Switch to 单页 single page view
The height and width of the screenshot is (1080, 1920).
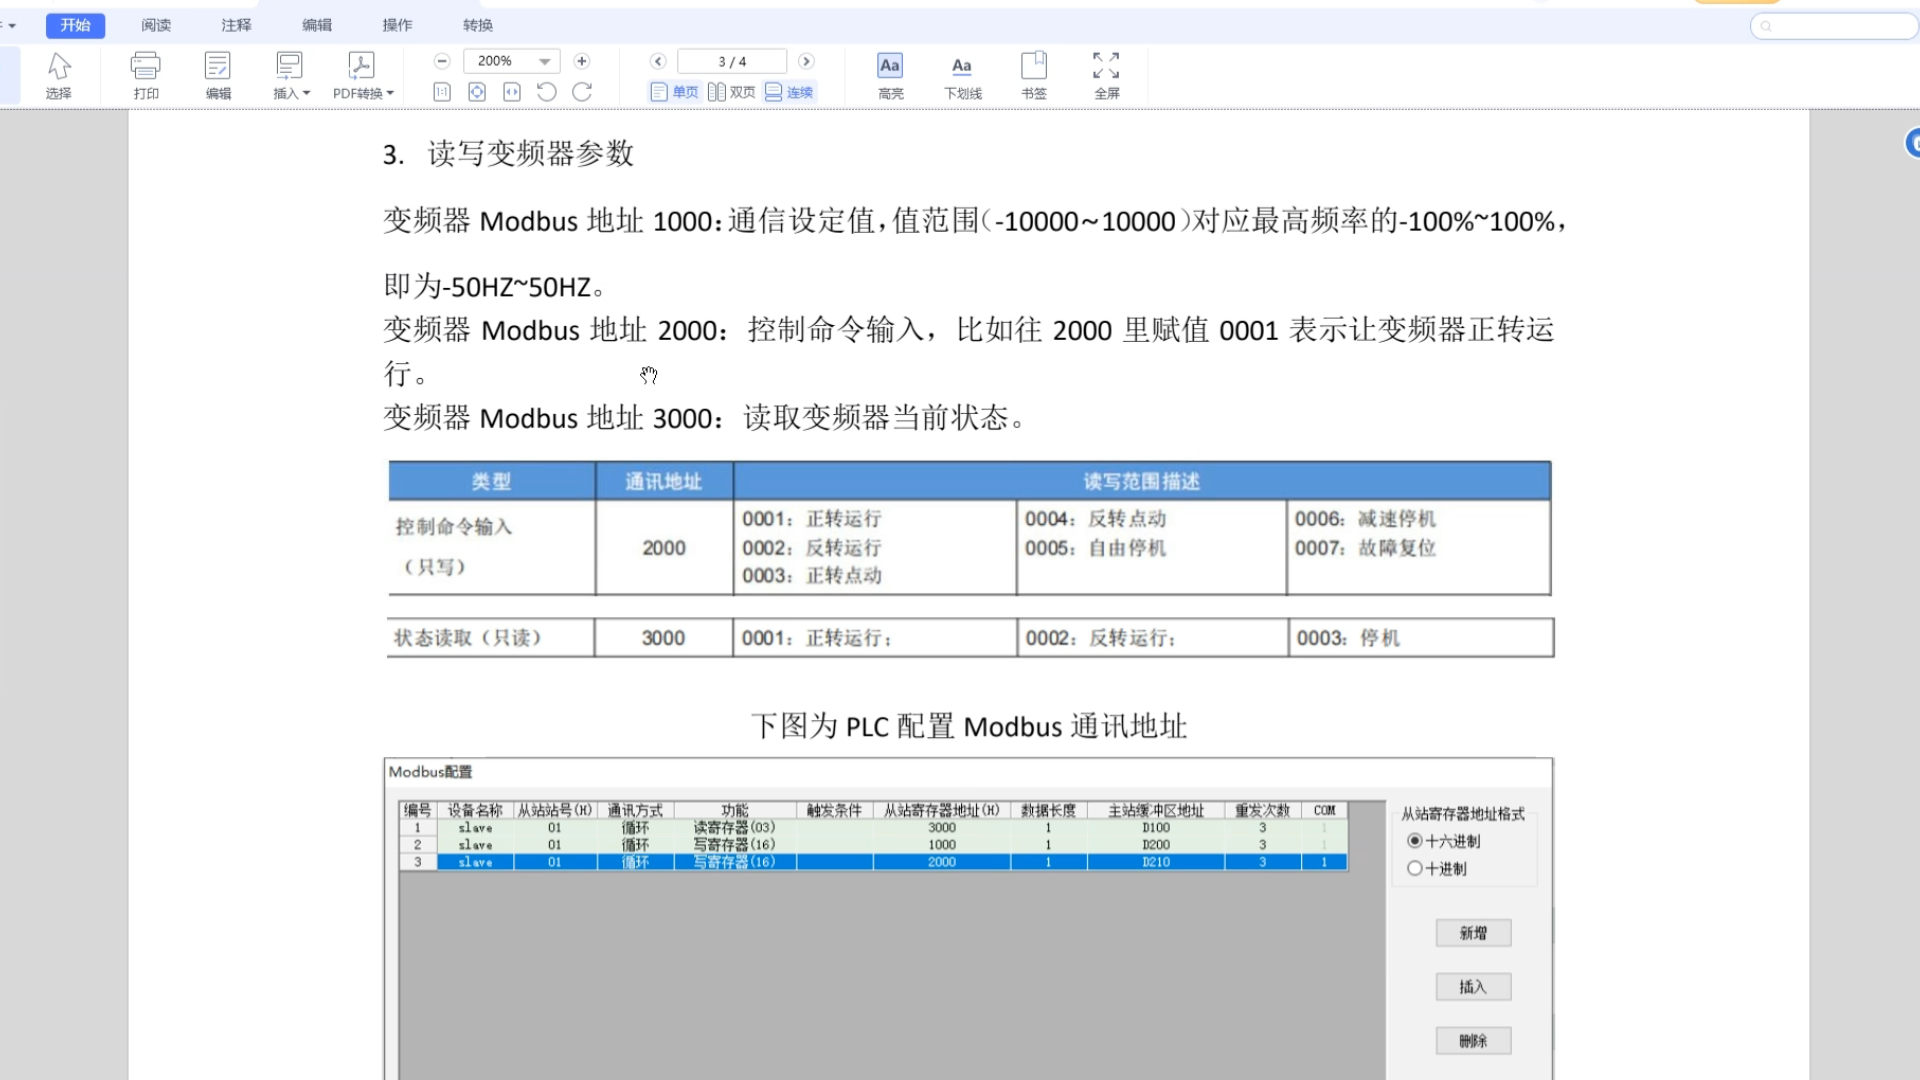click(x=674, y=91)
